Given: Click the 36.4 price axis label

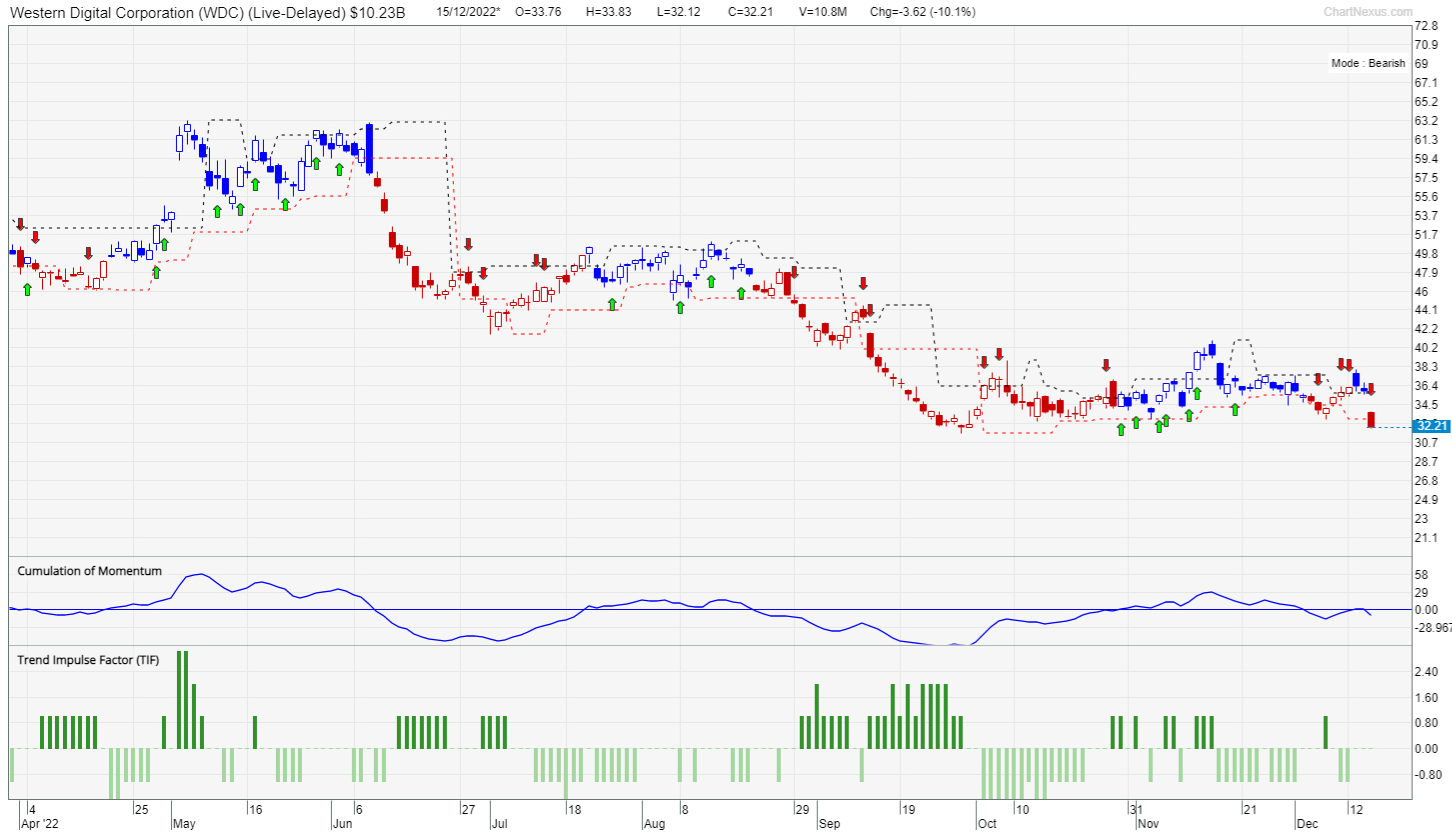Looking at the screenshot, I should click(x=1427, y=386).
